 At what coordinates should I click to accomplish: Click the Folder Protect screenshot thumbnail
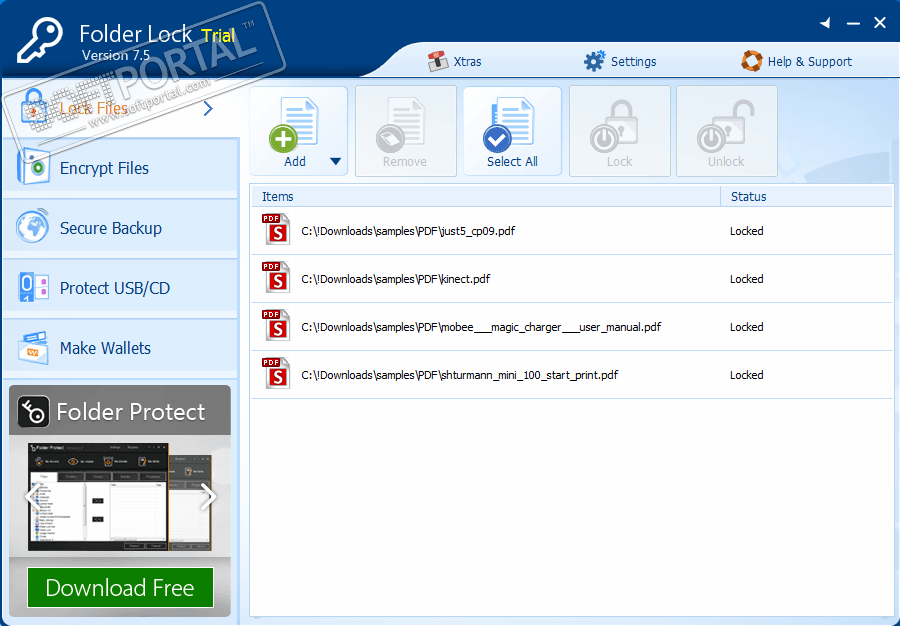120,497
